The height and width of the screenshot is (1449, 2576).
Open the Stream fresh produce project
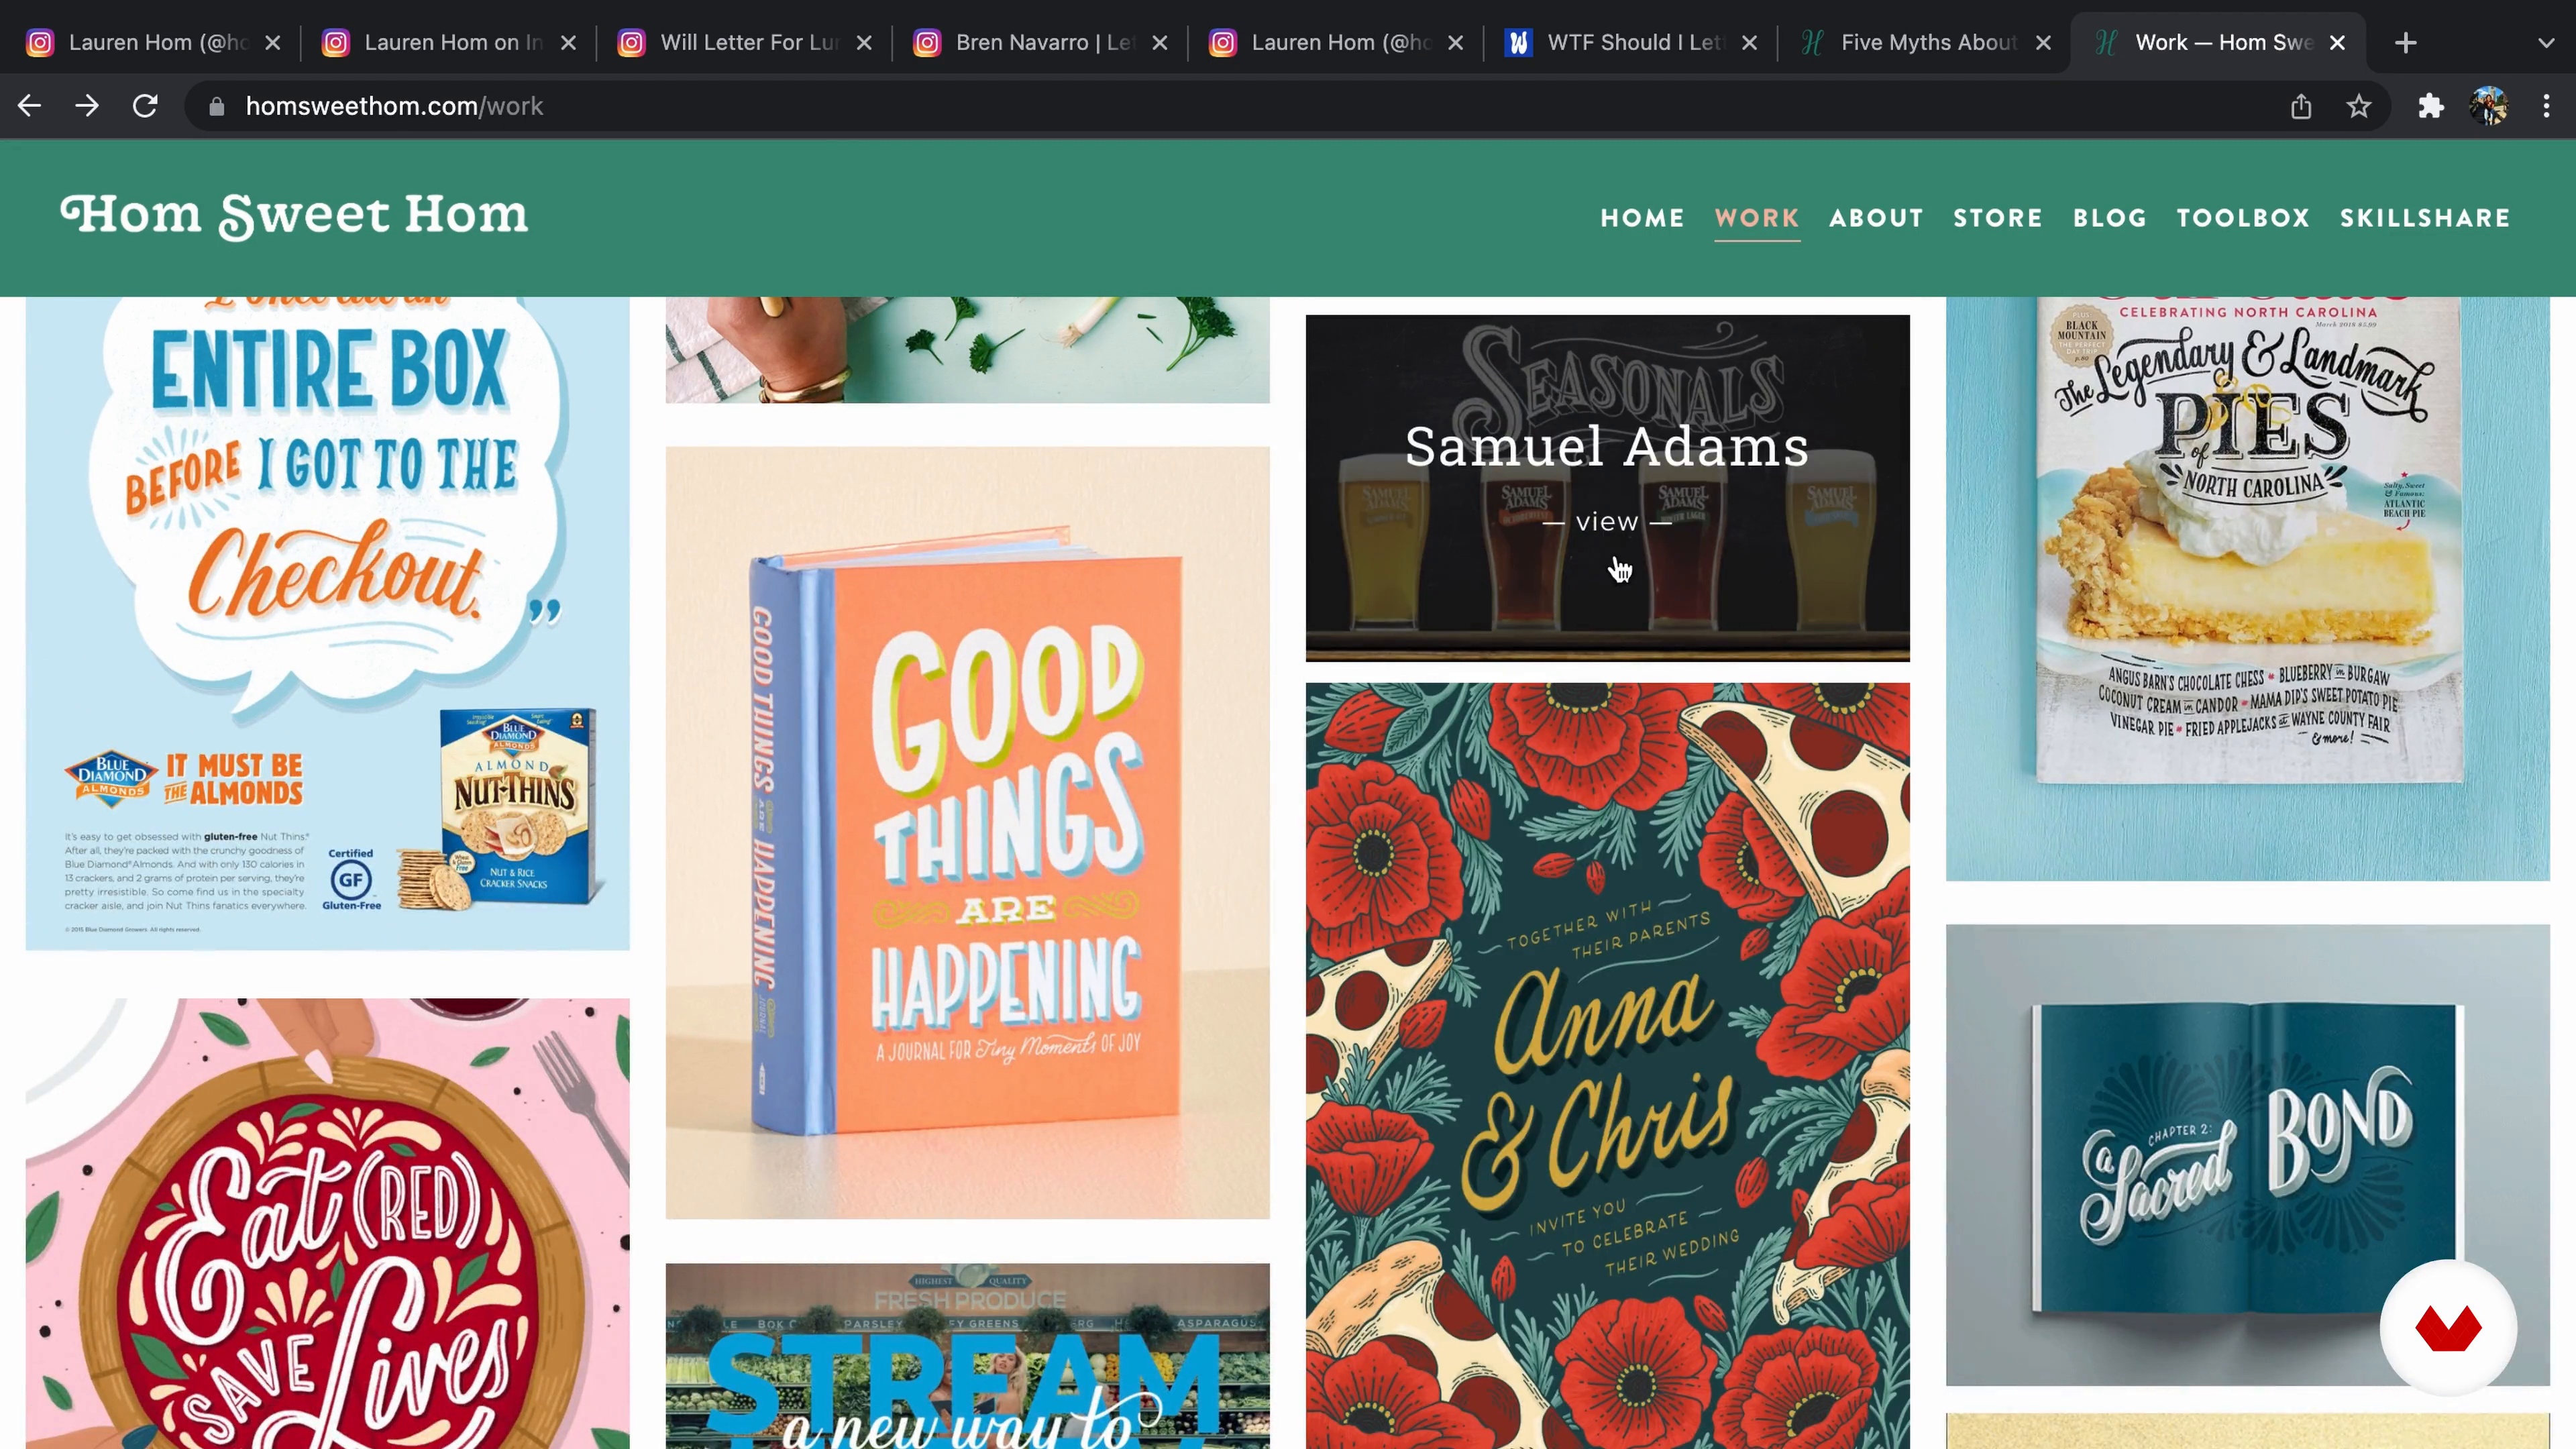[x=967, y=1356]
